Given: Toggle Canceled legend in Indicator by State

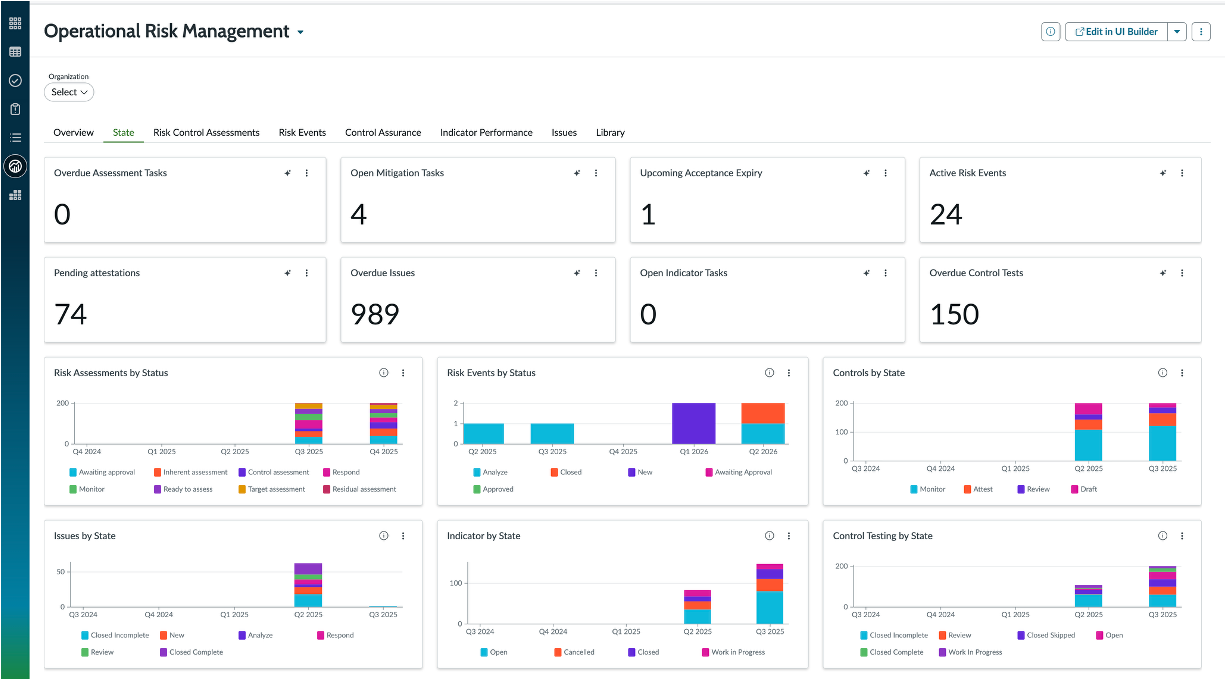Looking at the screenshot, I should pyautogui.click(x=573, y=652).
